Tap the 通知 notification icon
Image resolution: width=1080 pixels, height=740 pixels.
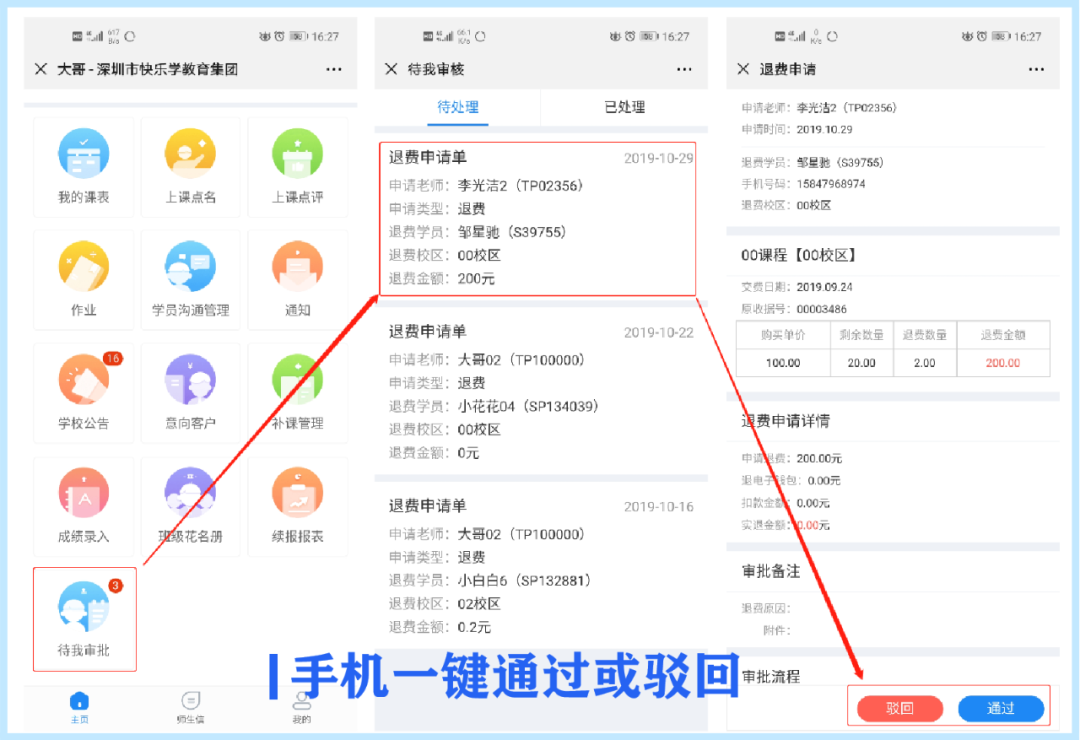(298, 268)
